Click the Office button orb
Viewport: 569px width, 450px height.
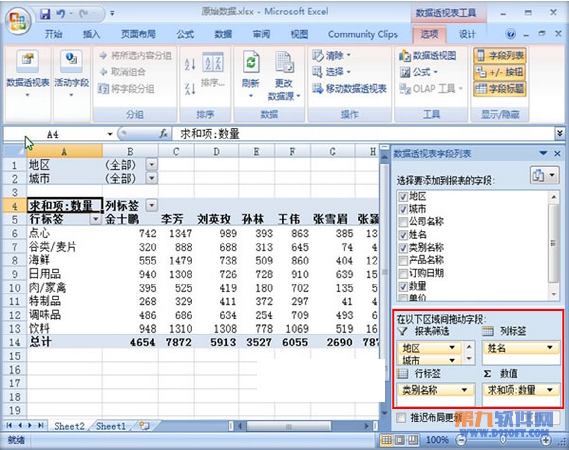coord(17,21)
